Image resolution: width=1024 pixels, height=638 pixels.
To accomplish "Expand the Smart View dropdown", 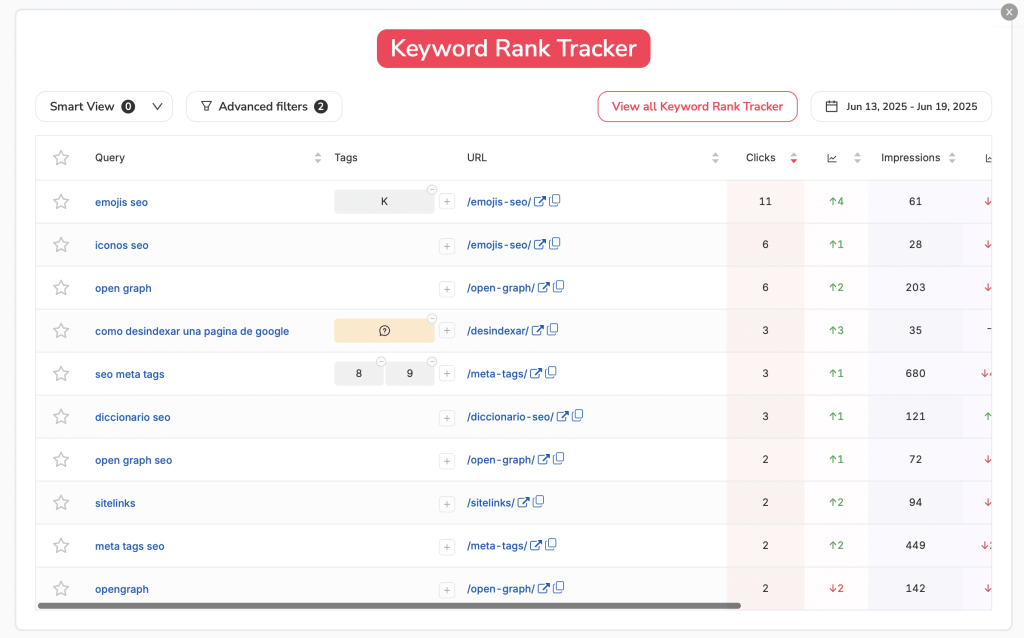I will click(x=157, y=106).
